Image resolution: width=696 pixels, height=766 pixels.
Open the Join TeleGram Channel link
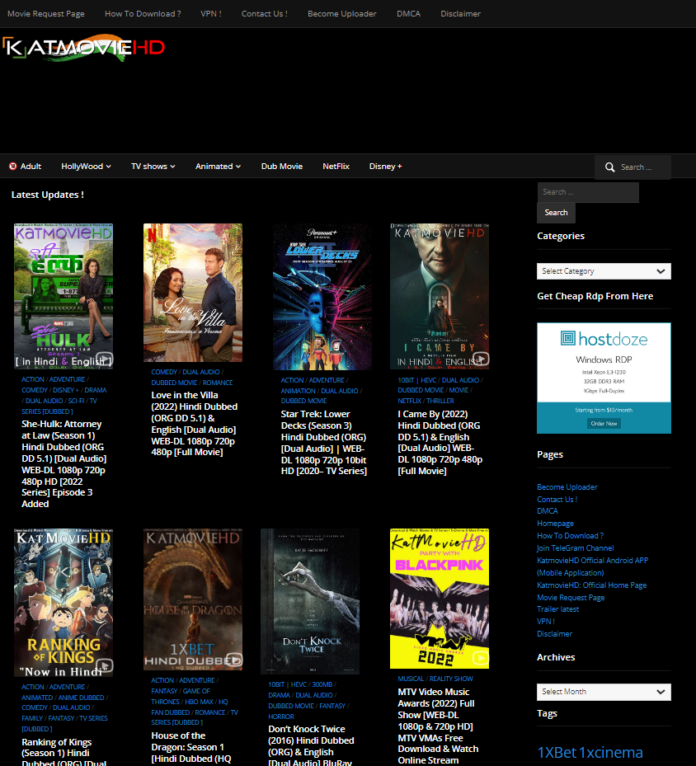[575, 548]
